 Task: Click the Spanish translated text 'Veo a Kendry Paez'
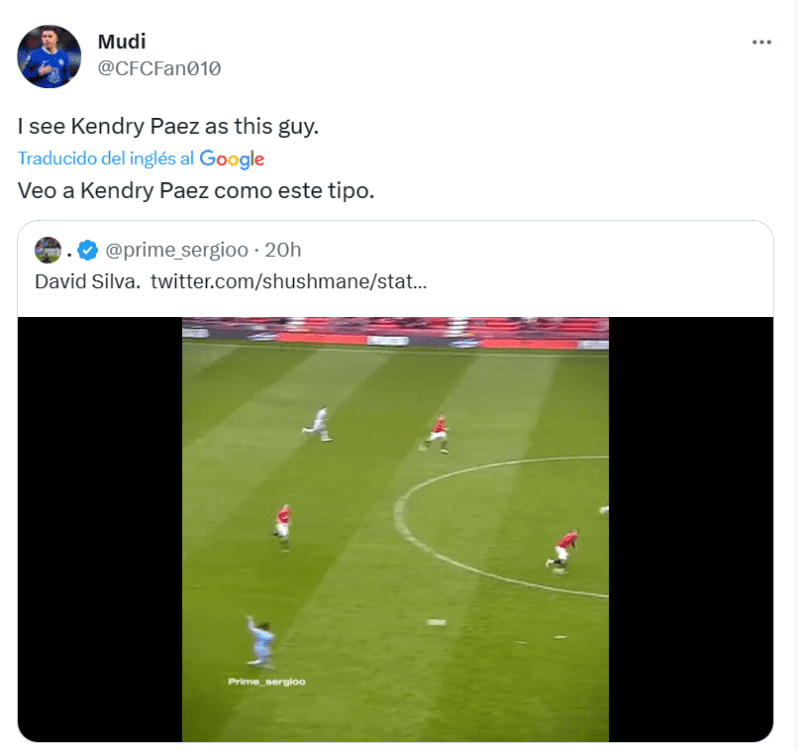tap(196, 190)
